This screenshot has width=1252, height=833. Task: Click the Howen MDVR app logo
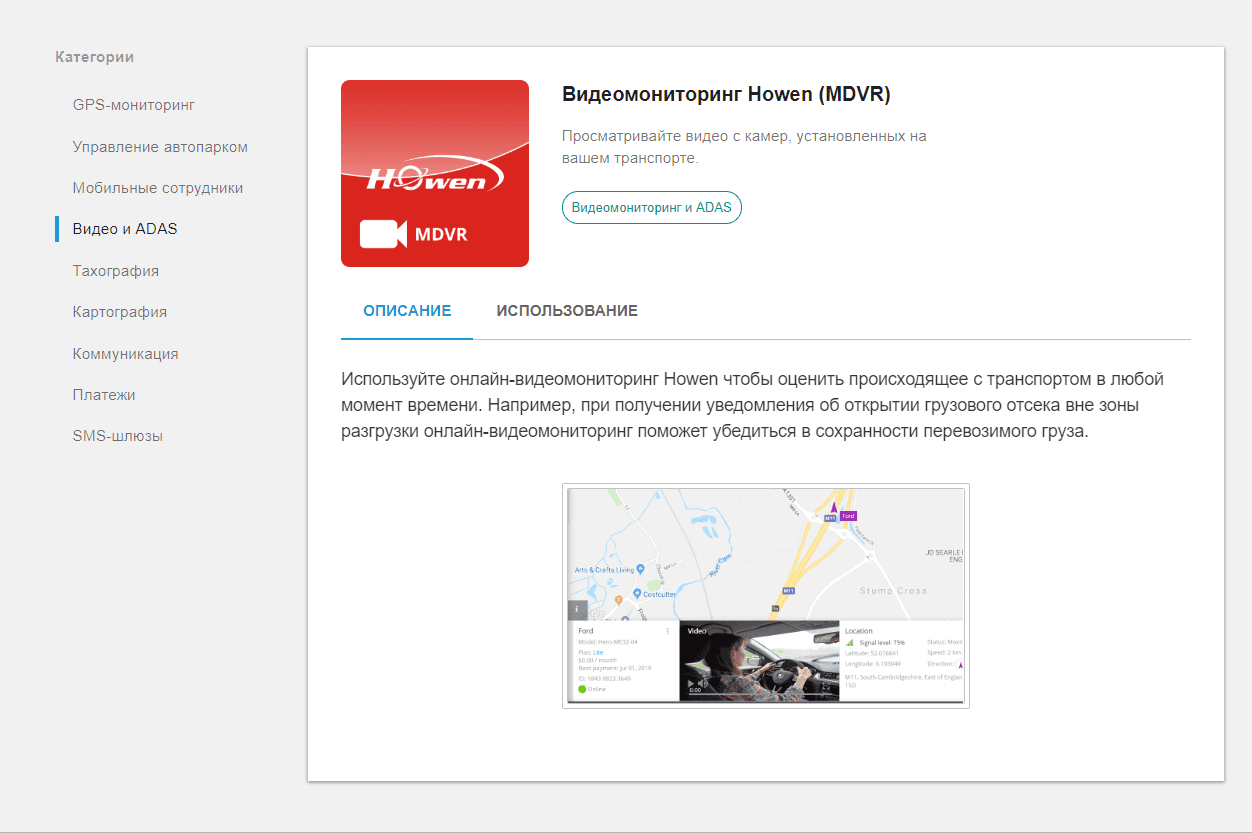(x=435, y=174)
